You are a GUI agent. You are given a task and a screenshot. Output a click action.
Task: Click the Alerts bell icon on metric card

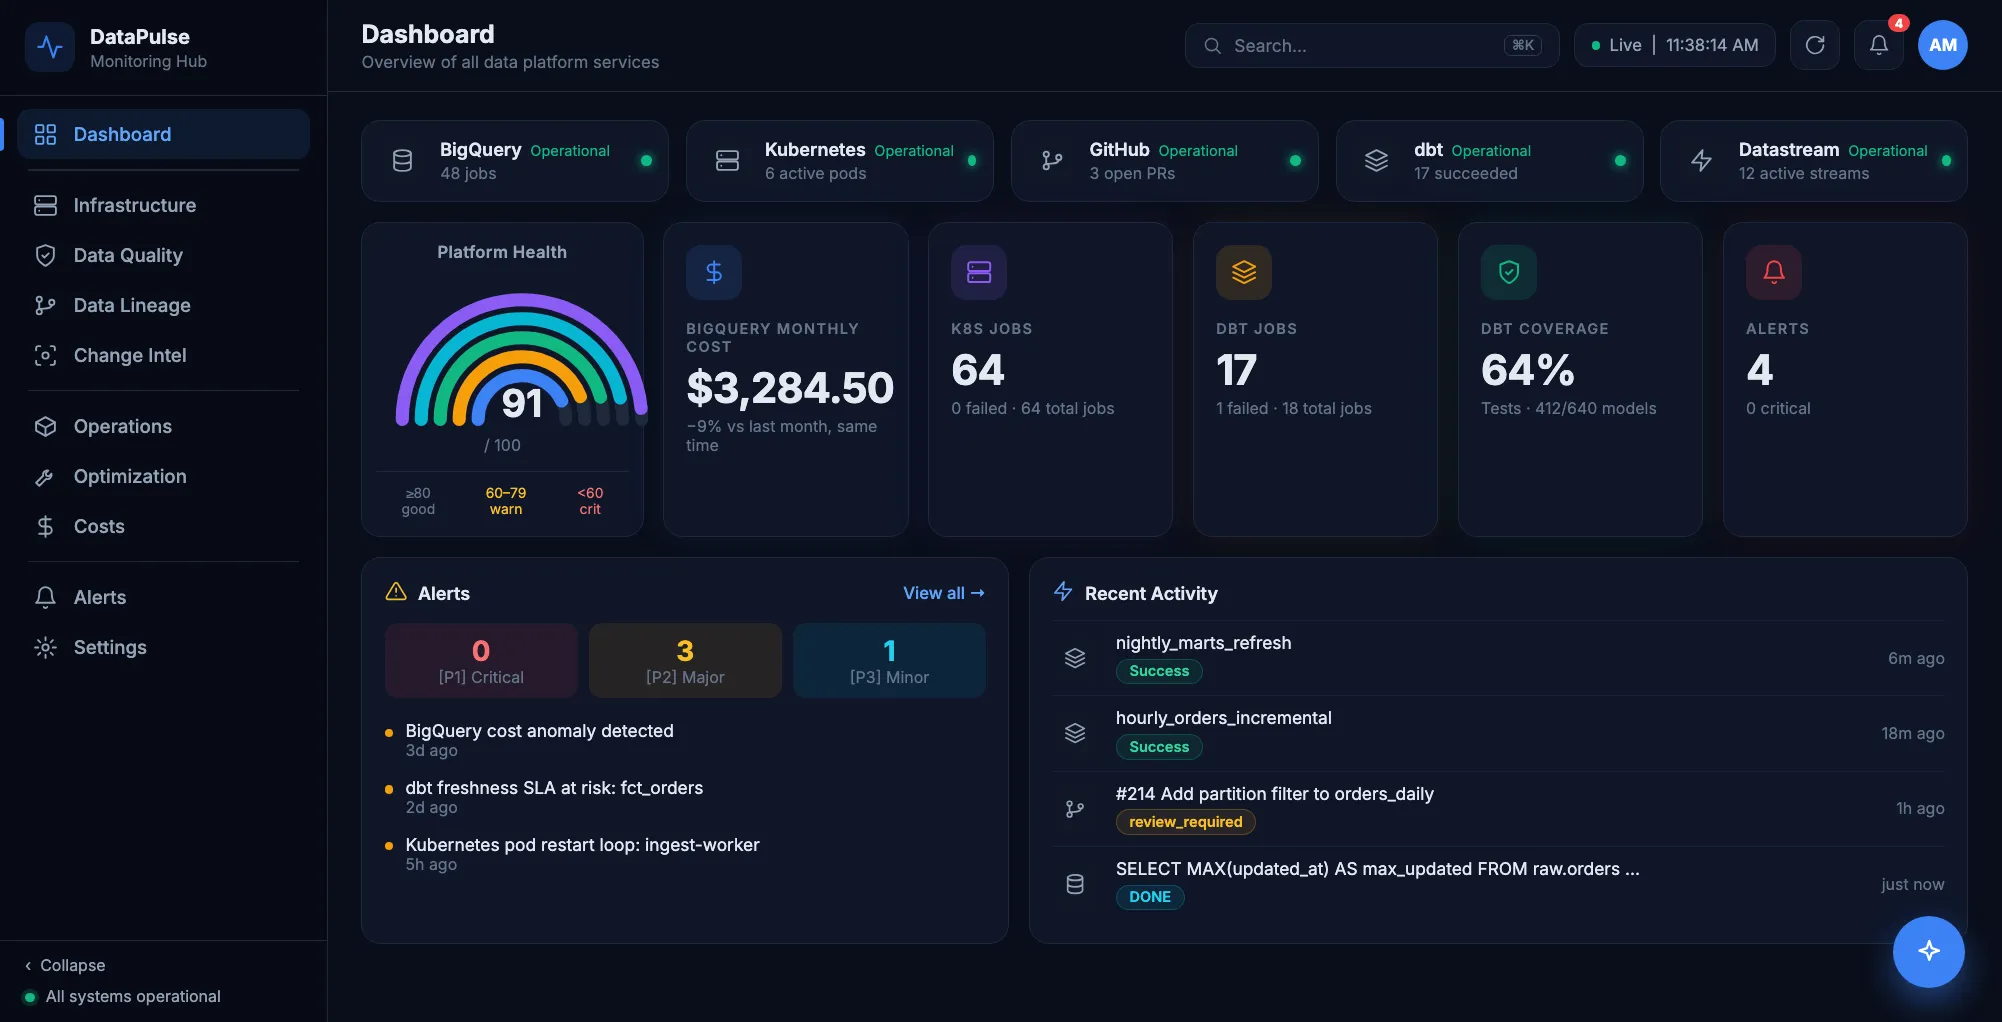coord(1773,272)
